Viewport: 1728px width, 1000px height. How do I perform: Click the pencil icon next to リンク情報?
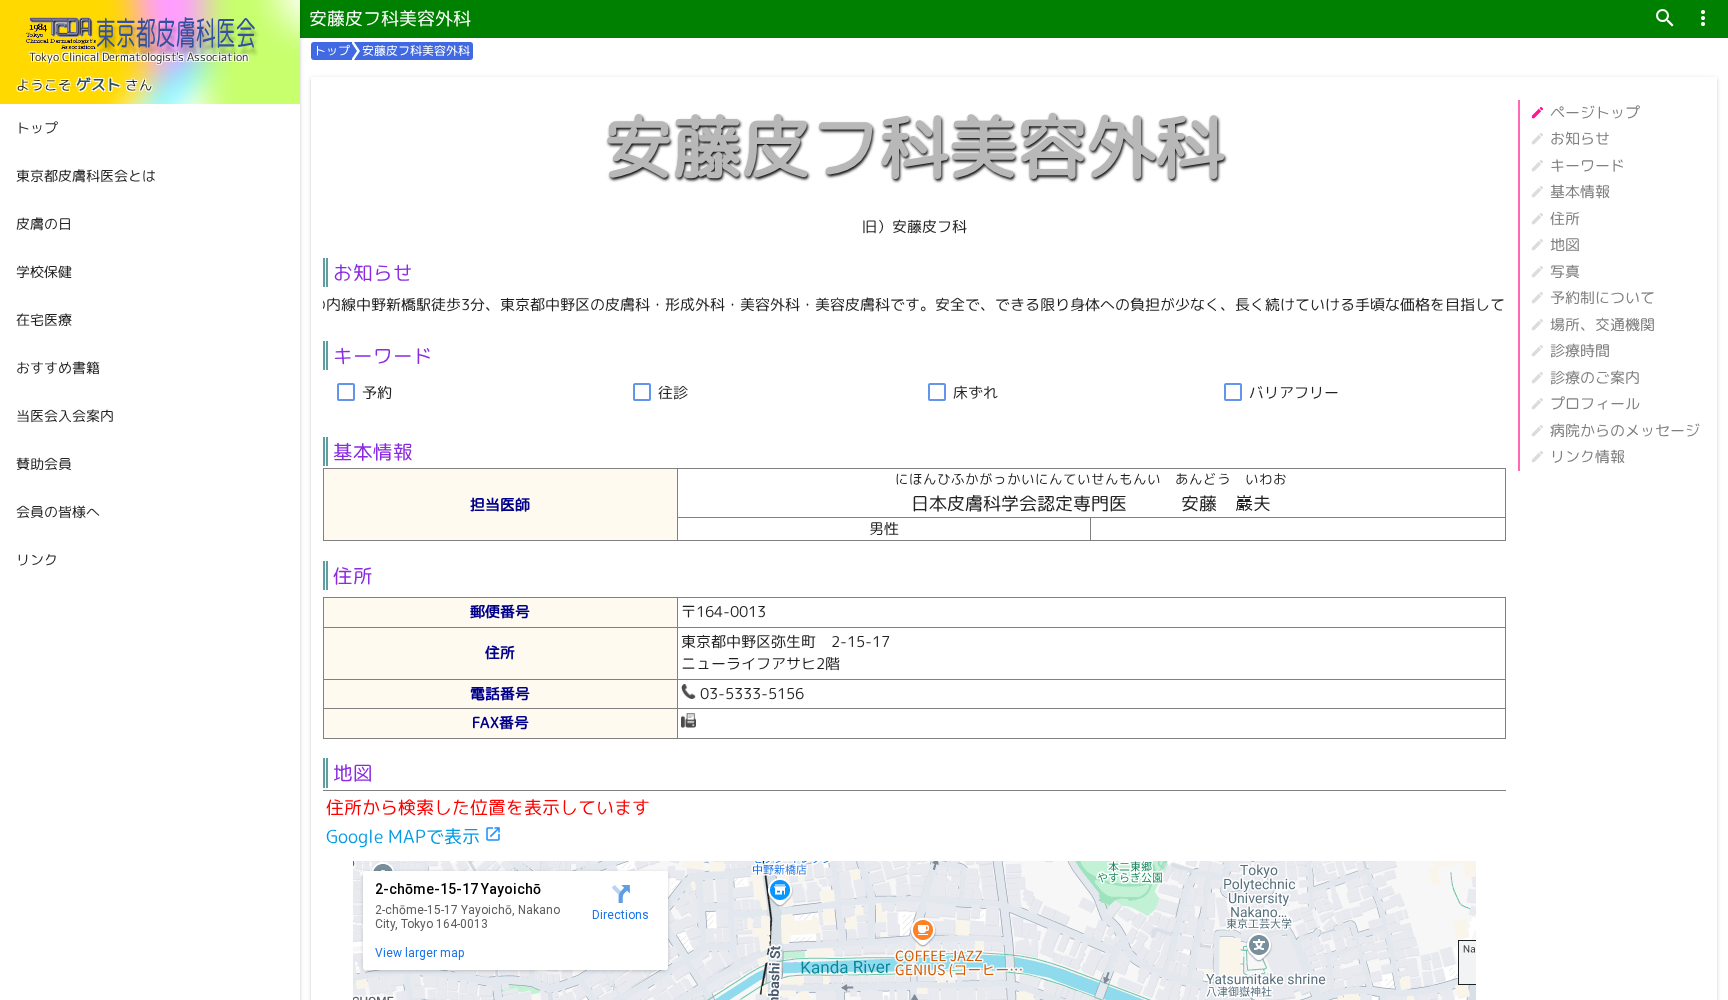click(x=1536, y=456)
